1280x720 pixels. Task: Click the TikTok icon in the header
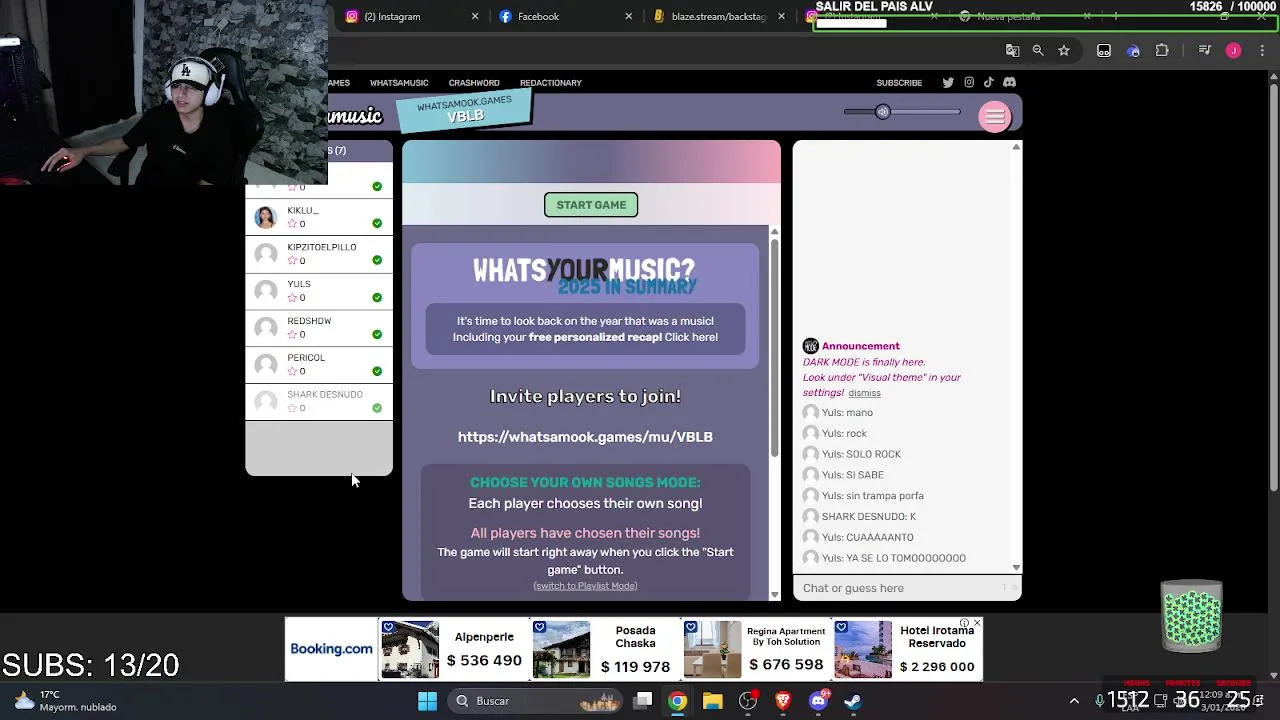click(x=988, y=83)
